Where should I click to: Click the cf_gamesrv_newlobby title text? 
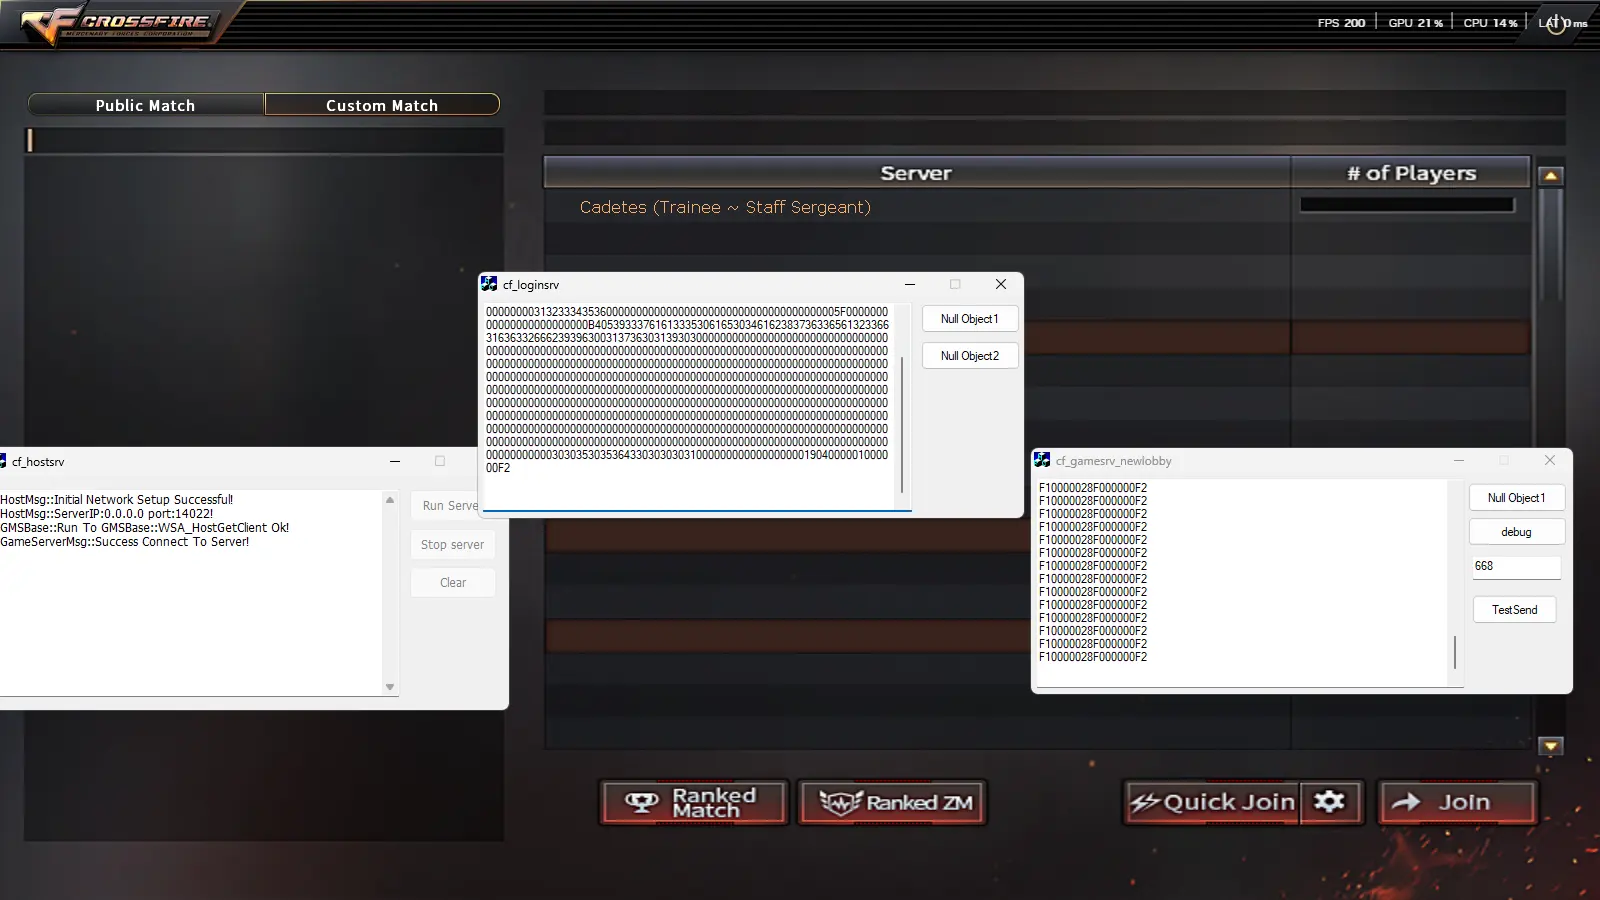pyautogui.click(x=1114, y=461)
